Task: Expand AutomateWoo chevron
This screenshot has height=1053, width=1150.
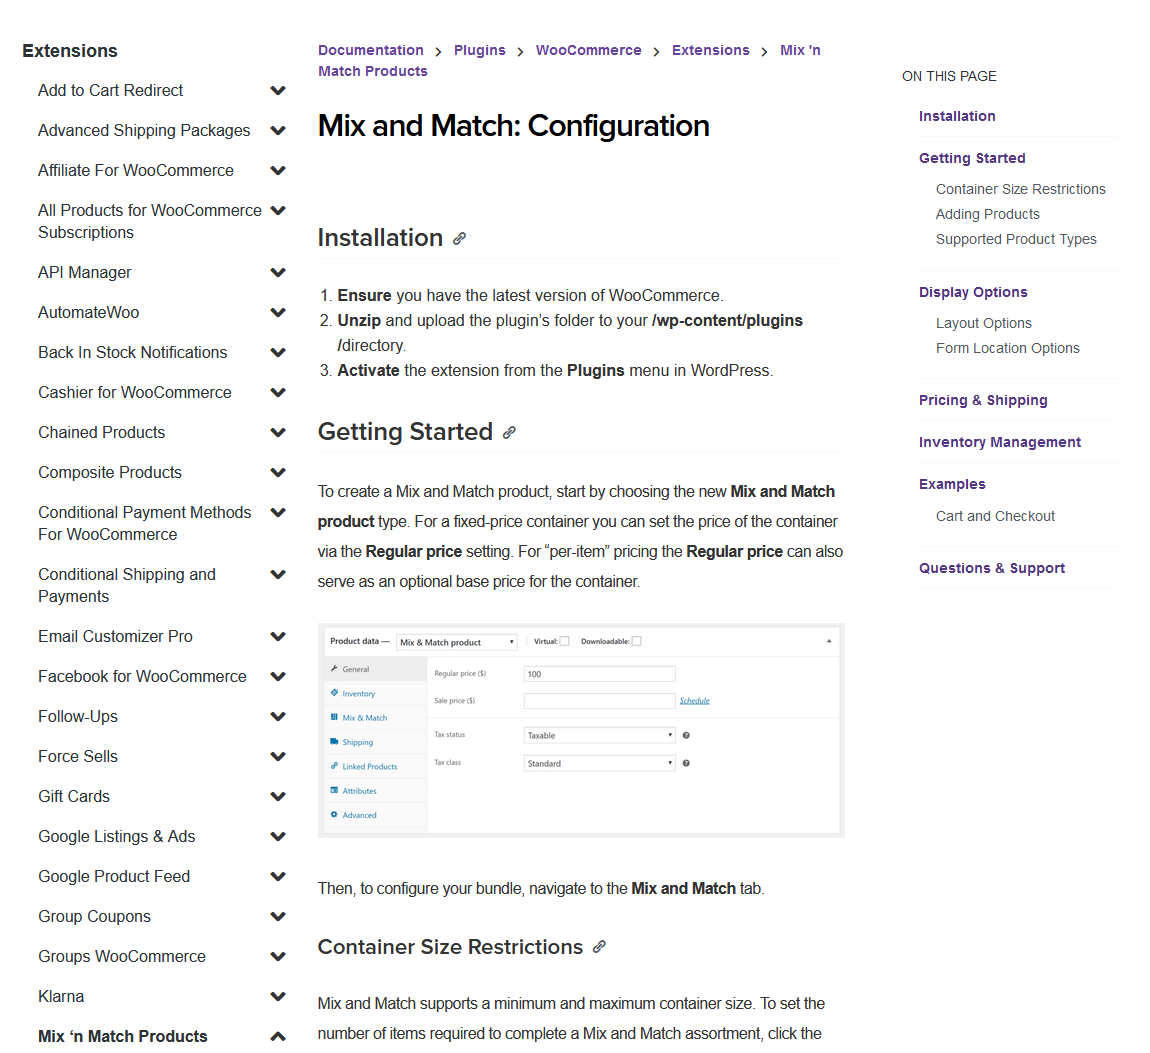Action: tap(278, 312)
